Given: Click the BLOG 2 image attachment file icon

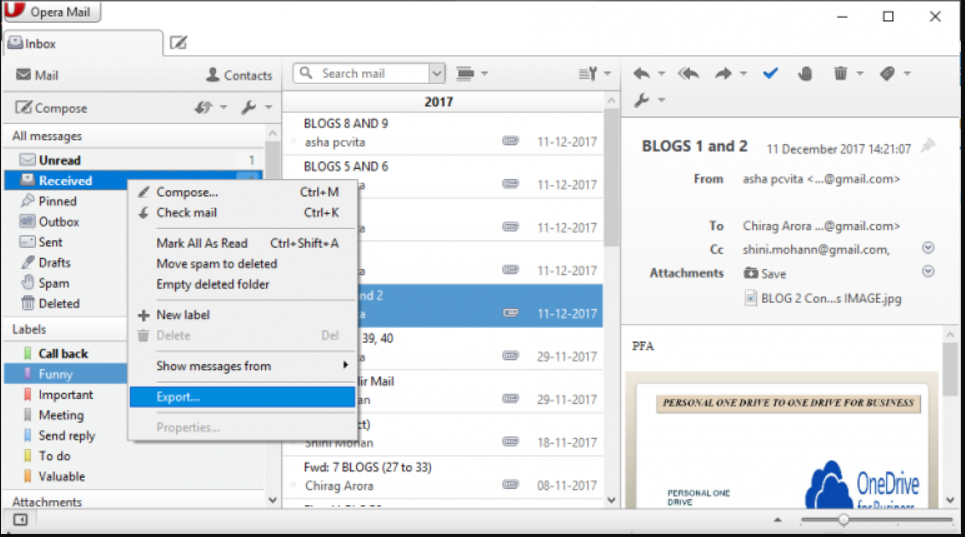Looking at the screenshot, I should (750, 298).
